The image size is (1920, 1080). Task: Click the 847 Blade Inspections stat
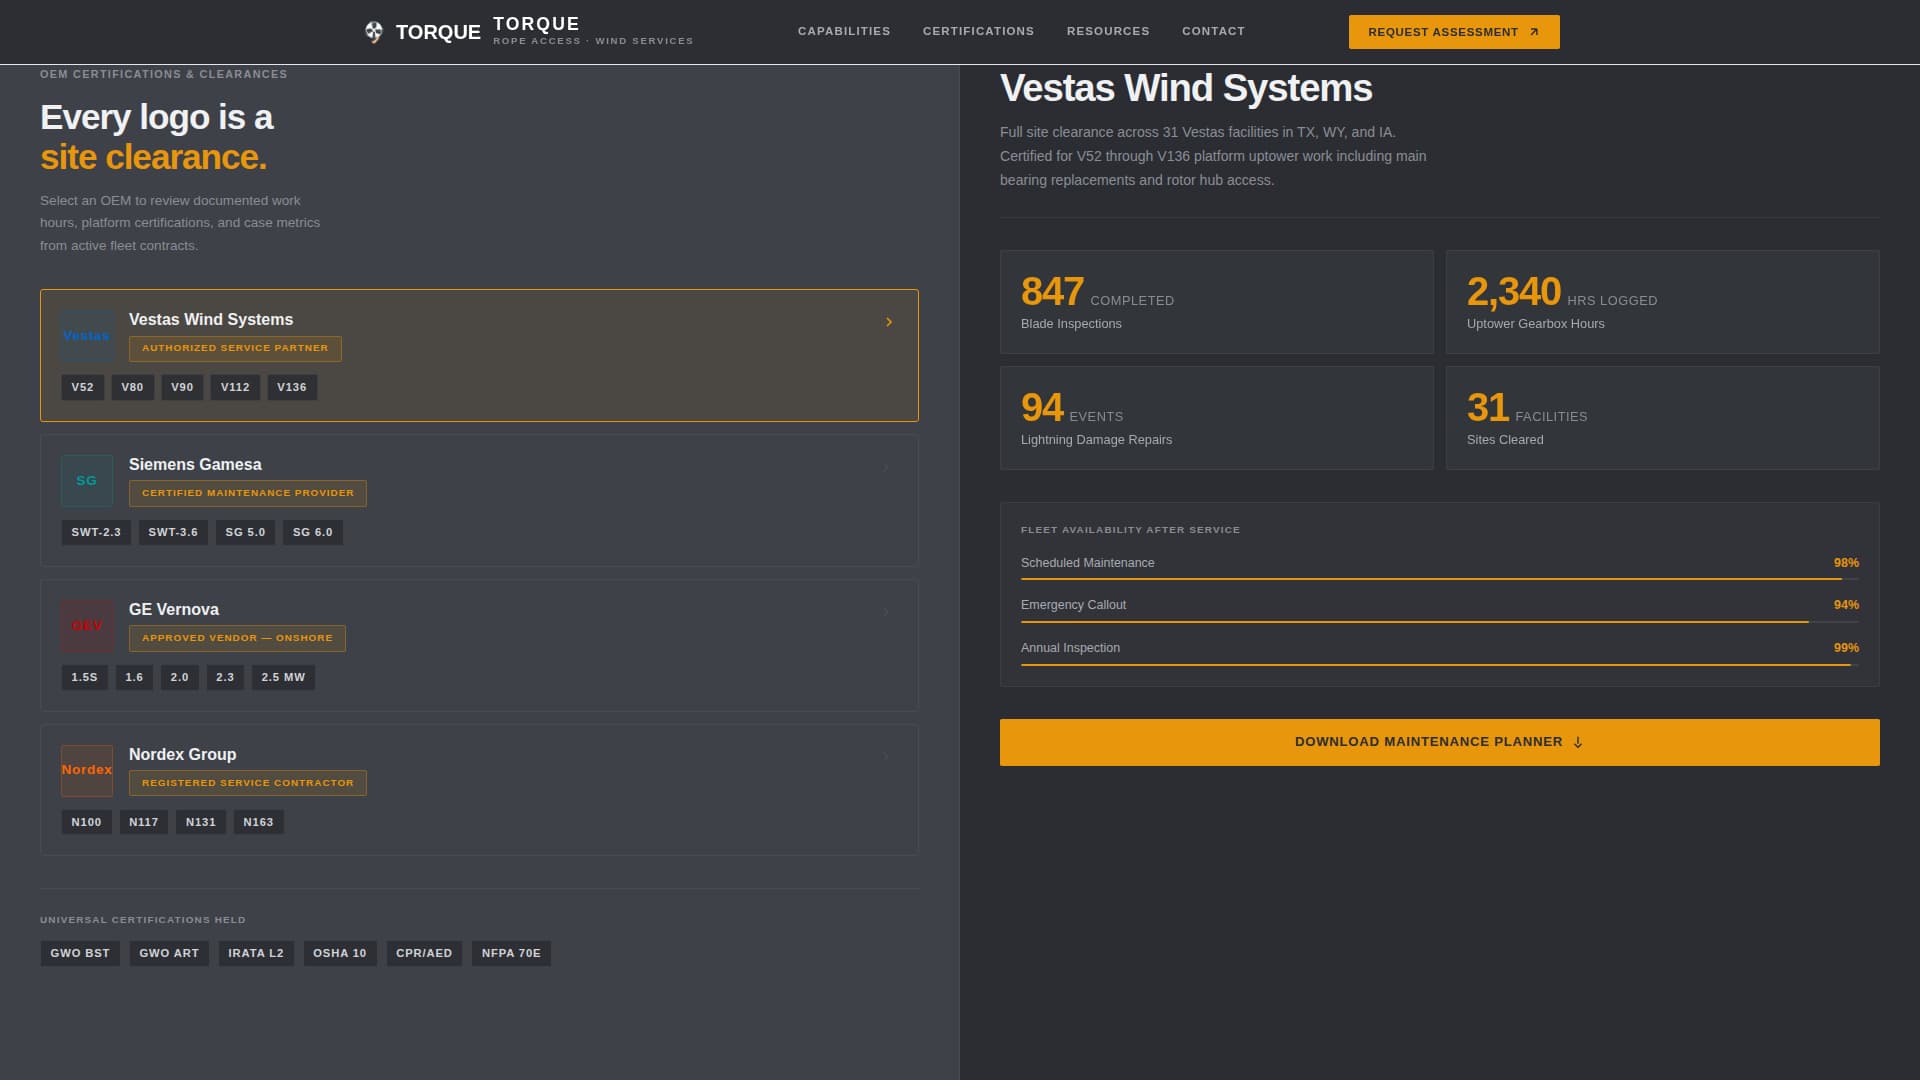[x=1217, y=302]
